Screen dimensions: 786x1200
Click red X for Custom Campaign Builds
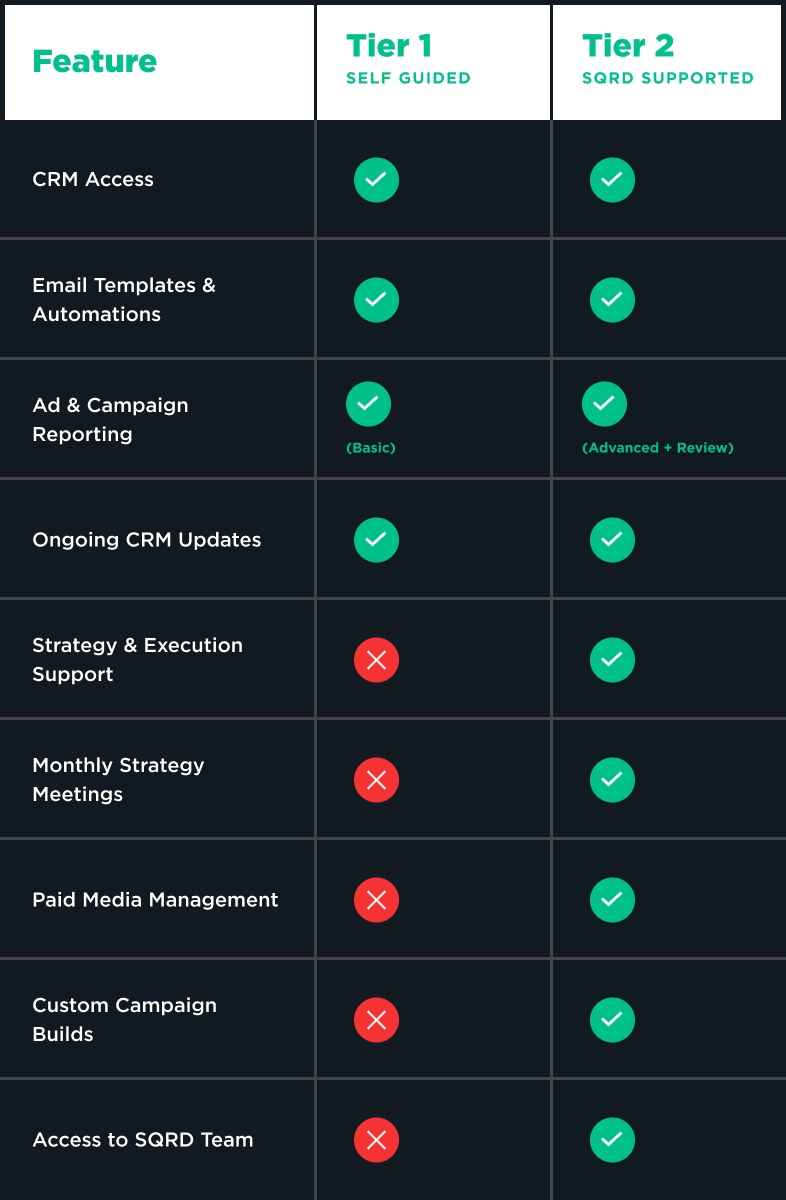[376, 1020]
